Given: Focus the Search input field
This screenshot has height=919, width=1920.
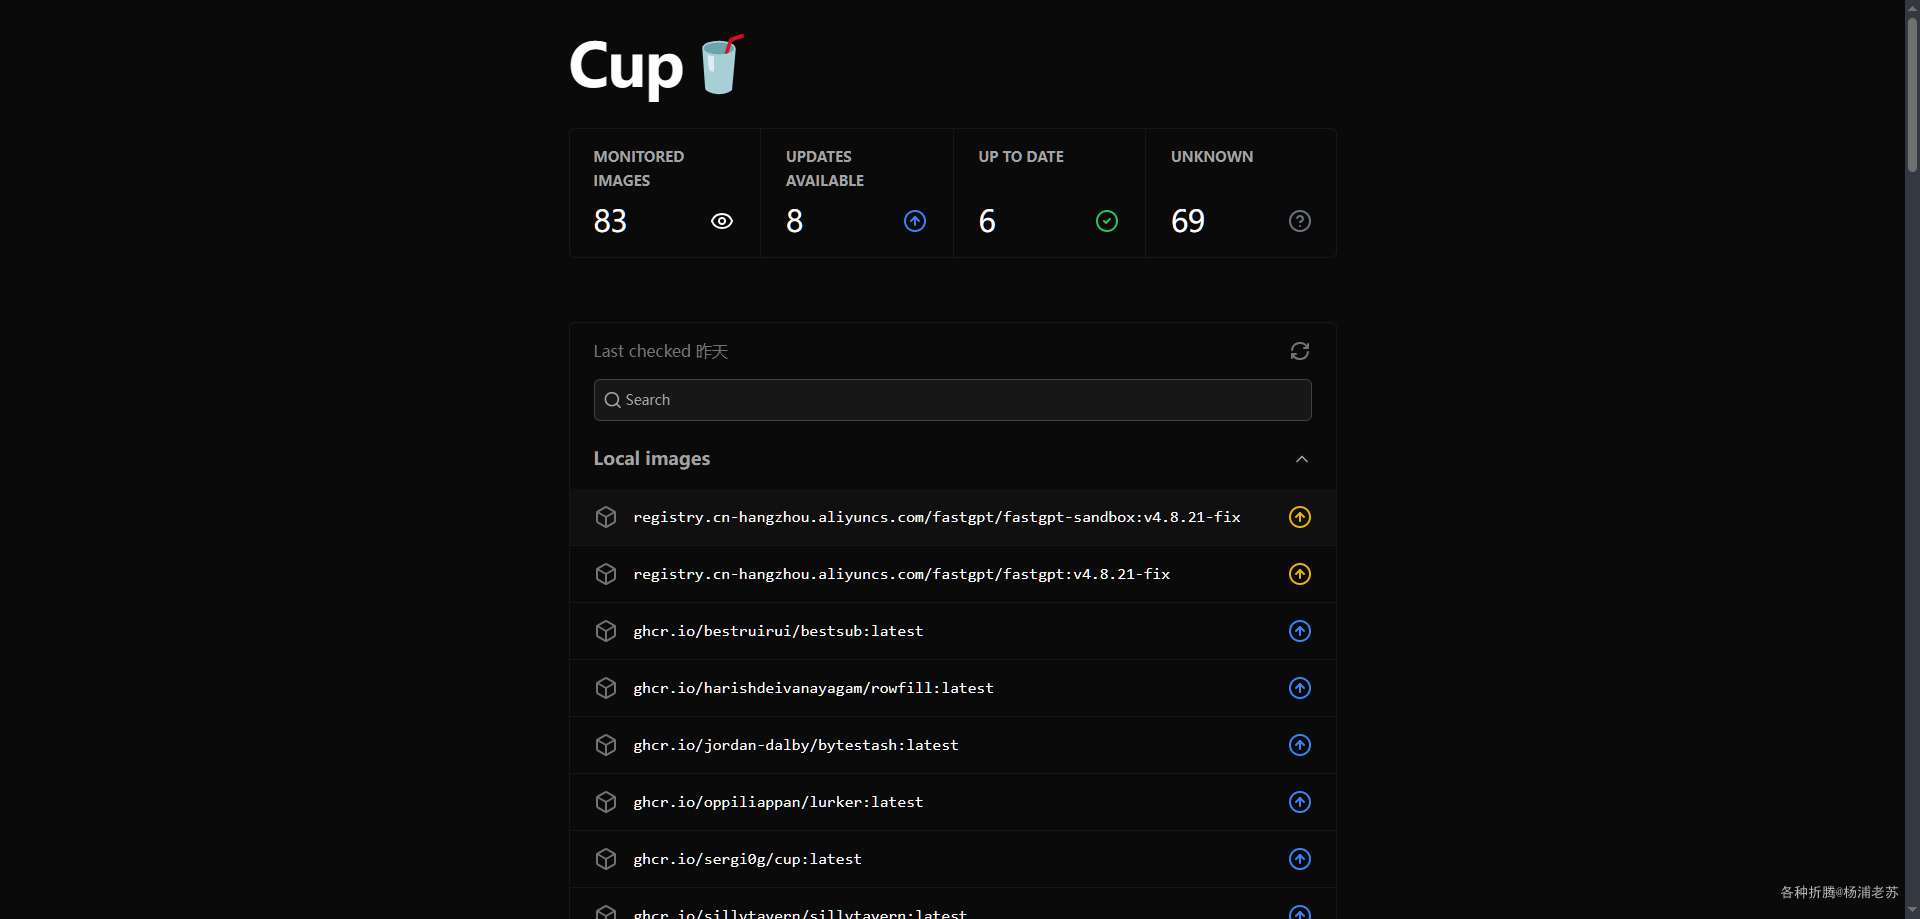Looking at the screenshot, I should click(952, 400).
